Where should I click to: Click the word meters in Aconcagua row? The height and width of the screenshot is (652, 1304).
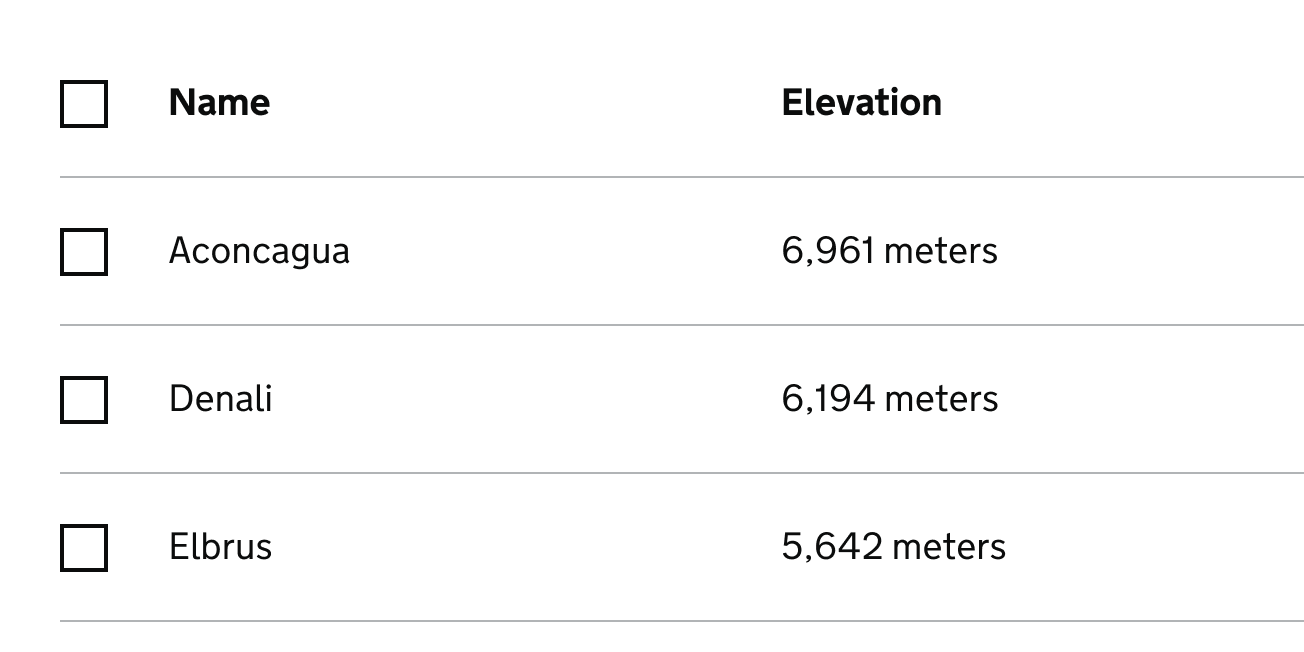[x=941, y=251]
